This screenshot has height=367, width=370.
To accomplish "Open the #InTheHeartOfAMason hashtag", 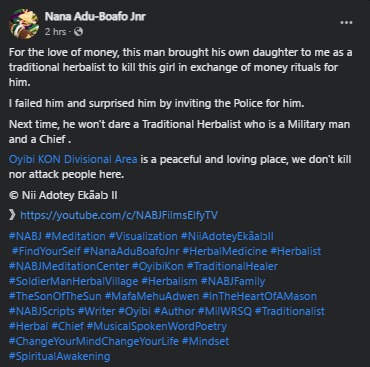I will (x=259, y=296).
